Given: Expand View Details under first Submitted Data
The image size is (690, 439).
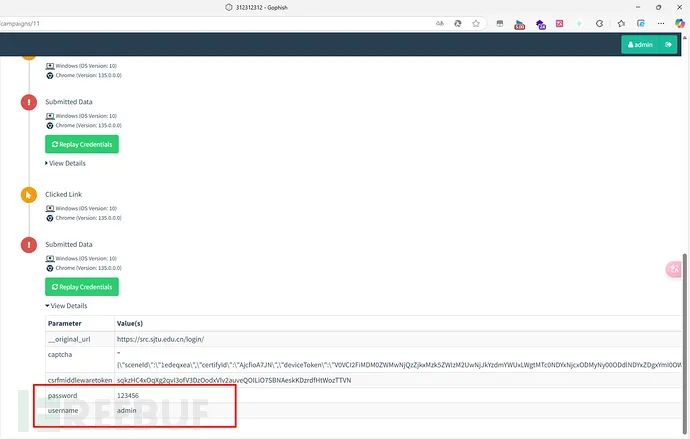Looking at the screenshot, I should coord(65,163).
